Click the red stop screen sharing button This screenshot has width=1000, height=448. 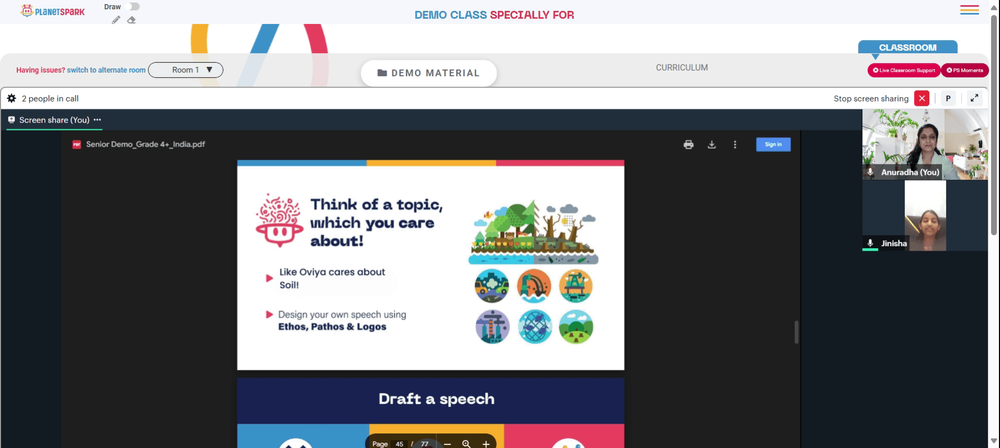922,98
